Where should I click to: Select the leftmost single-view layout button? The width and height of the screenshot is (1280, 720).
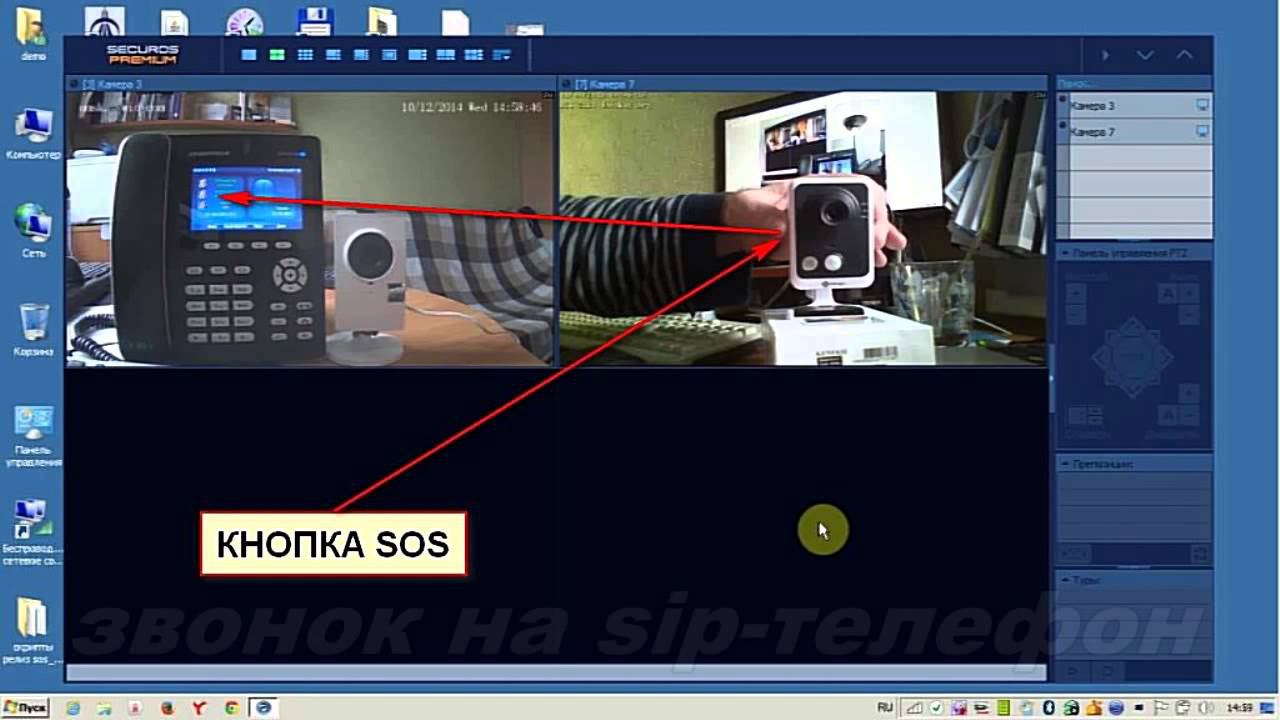[249, 55]
